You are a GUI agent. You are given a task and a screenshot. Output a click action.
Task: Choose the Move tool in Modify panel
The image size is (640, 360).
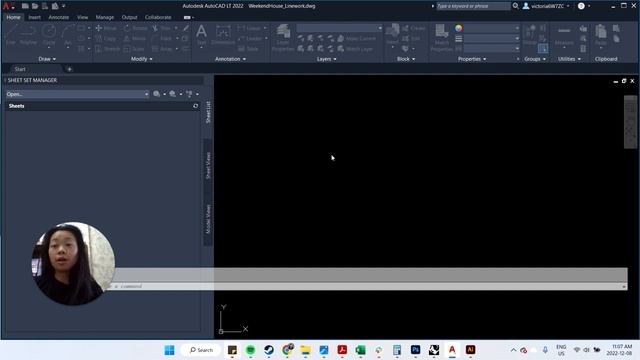[106, 28]
